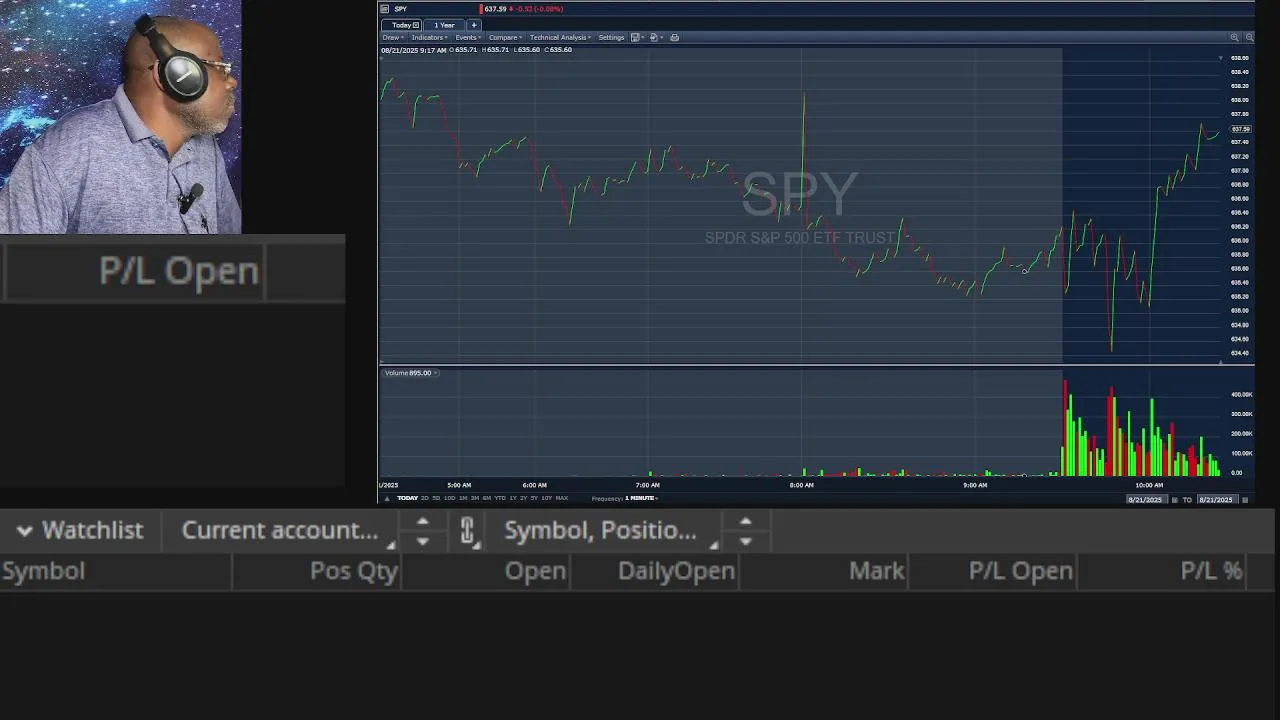The width and height of the screenshot is (1280, 720).
Task: Open the Compare dropdown
Action: 505,37
